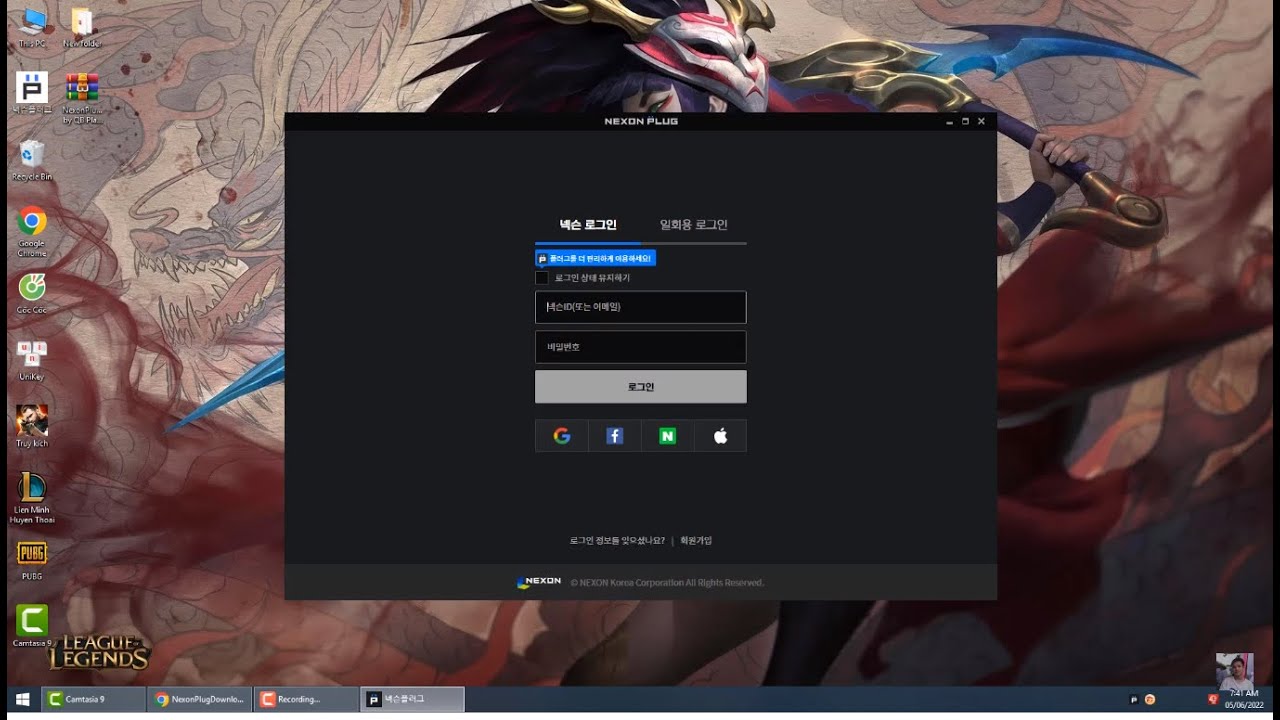Image resolution: width=1280 pixels, height=720 pixels.
Task: Switch to NexonPlugDownload Chrome taskbar window
Action: pos(200,699)
